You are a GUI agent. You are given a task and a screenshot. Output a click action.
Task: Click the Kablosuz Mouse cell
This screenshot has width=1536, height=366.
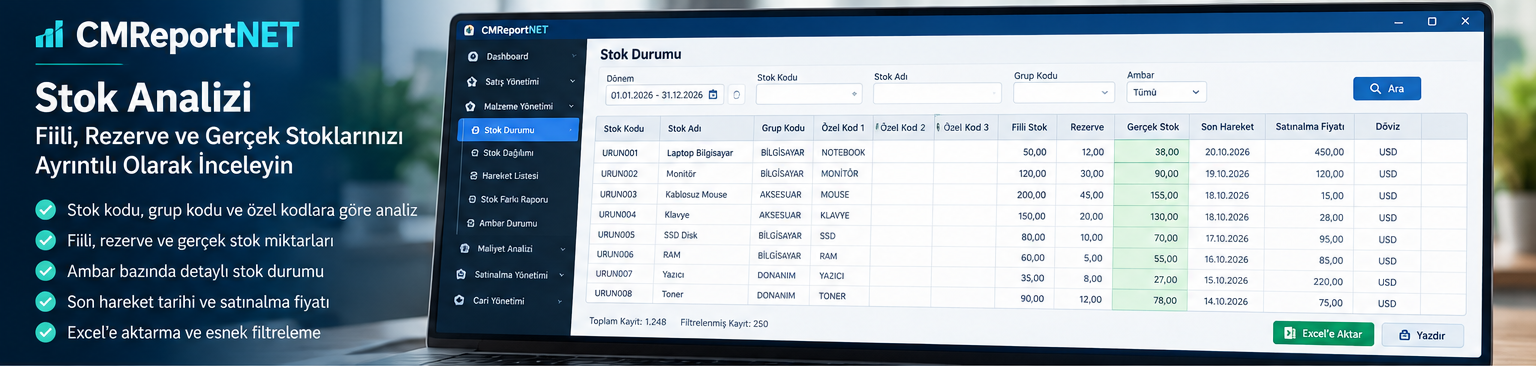click(696, 194)
